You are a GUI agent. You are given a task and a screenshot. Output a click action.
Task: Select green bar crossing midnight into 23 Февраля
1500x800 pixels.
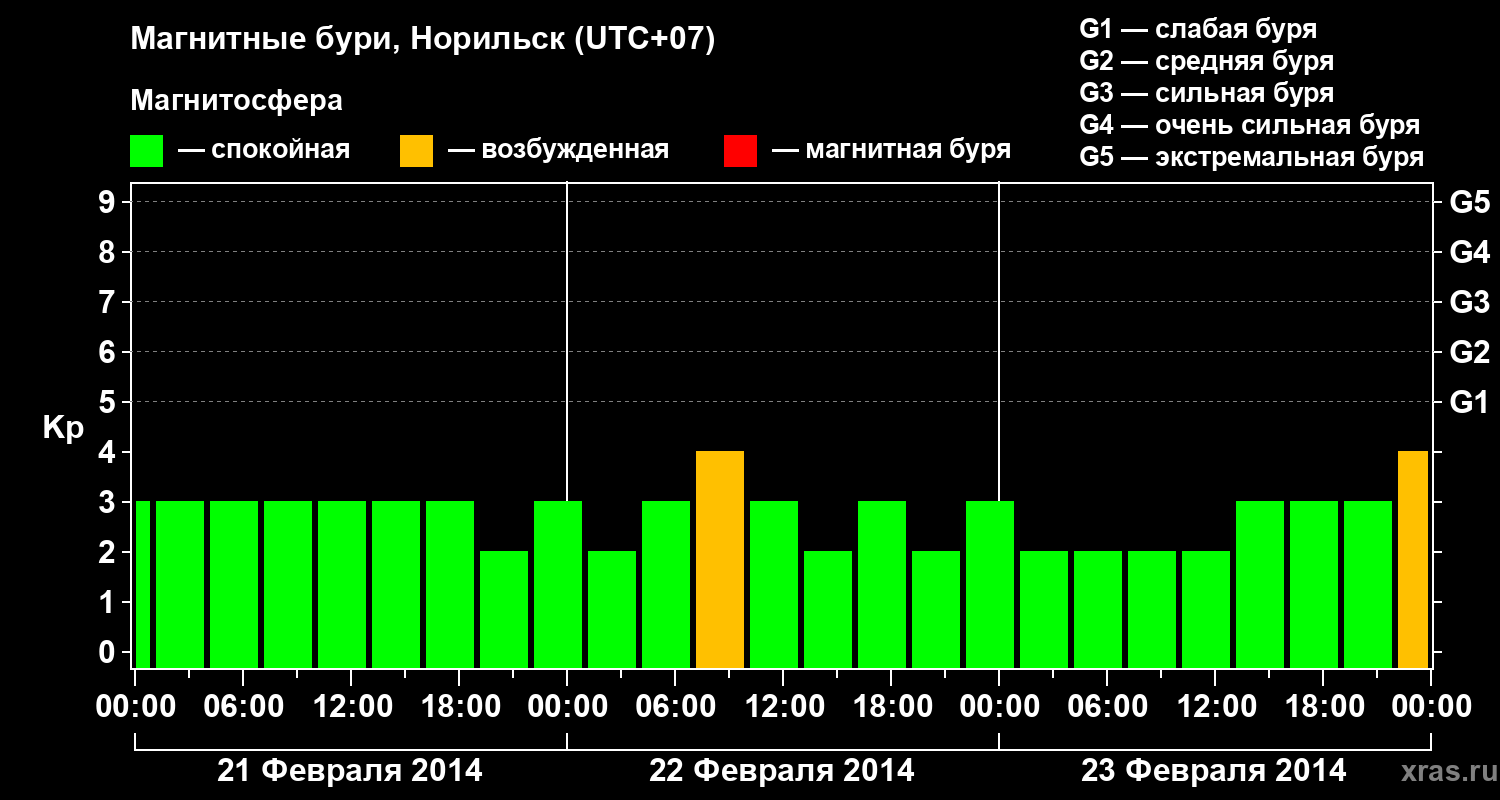click(990, 584)
